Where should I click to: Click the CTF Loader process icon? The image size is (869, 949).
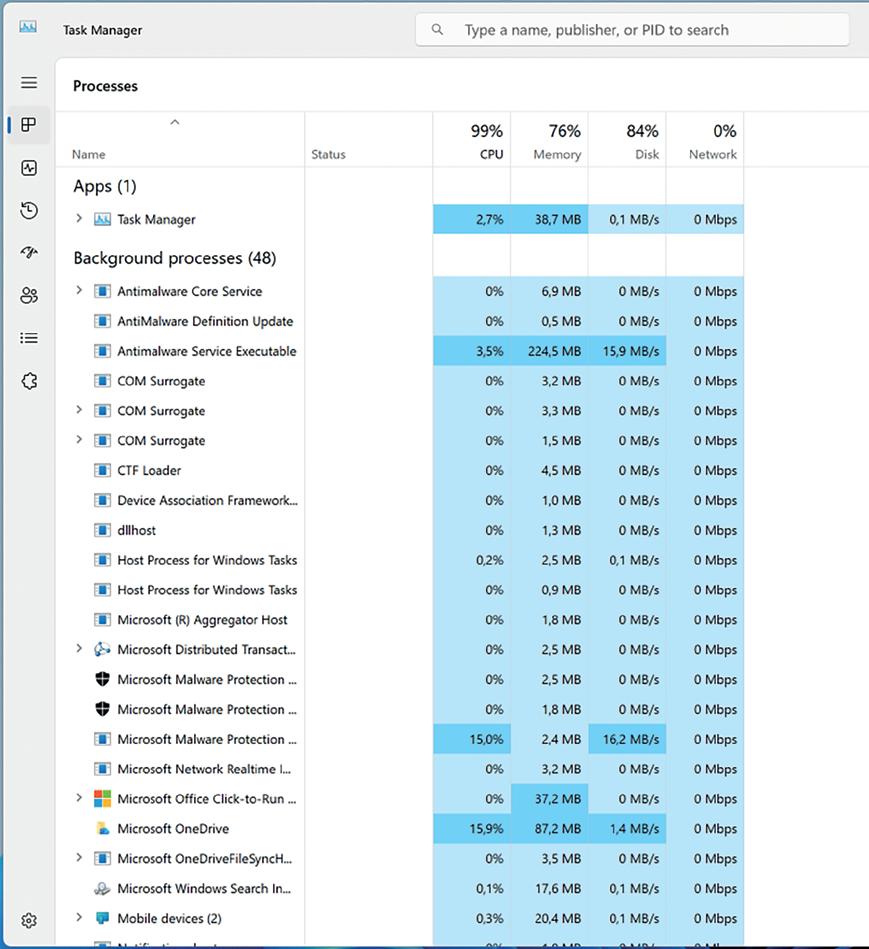pyautogui.click(x=102, y=470)
